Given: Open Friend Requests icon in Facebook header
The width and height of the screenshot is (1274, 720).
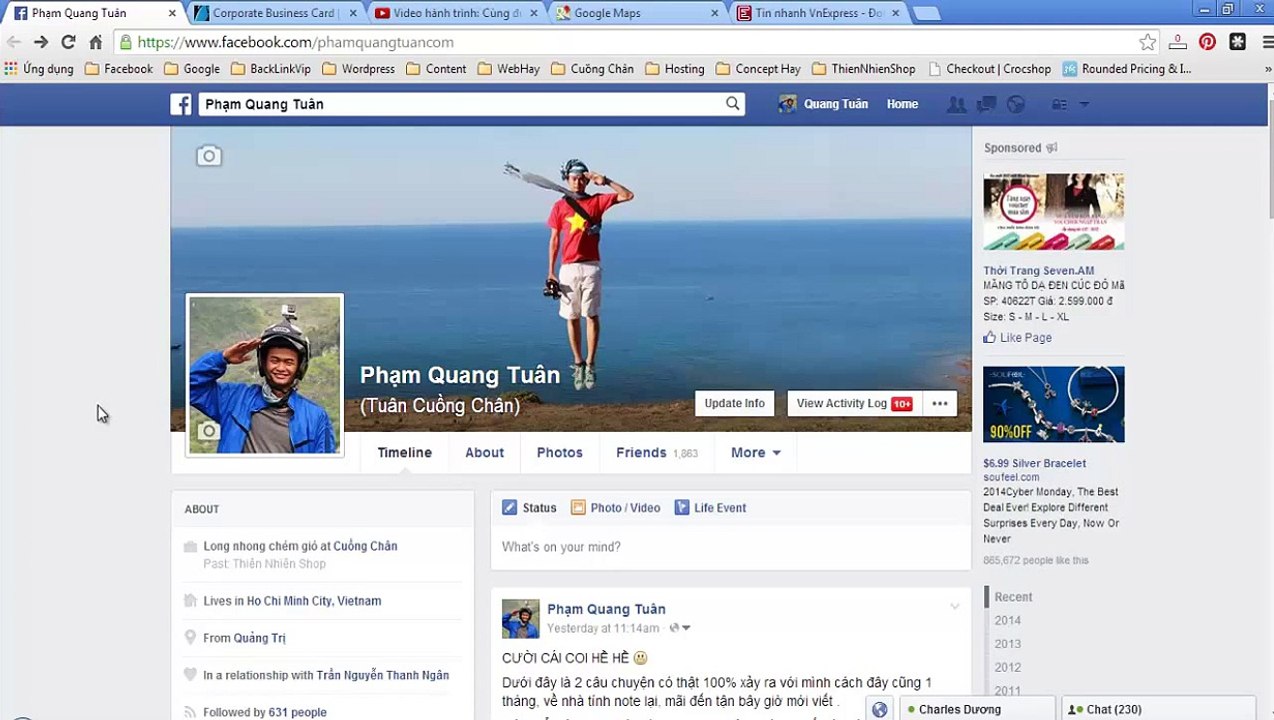Looking at the screenshot, I should tap(956, 104).
